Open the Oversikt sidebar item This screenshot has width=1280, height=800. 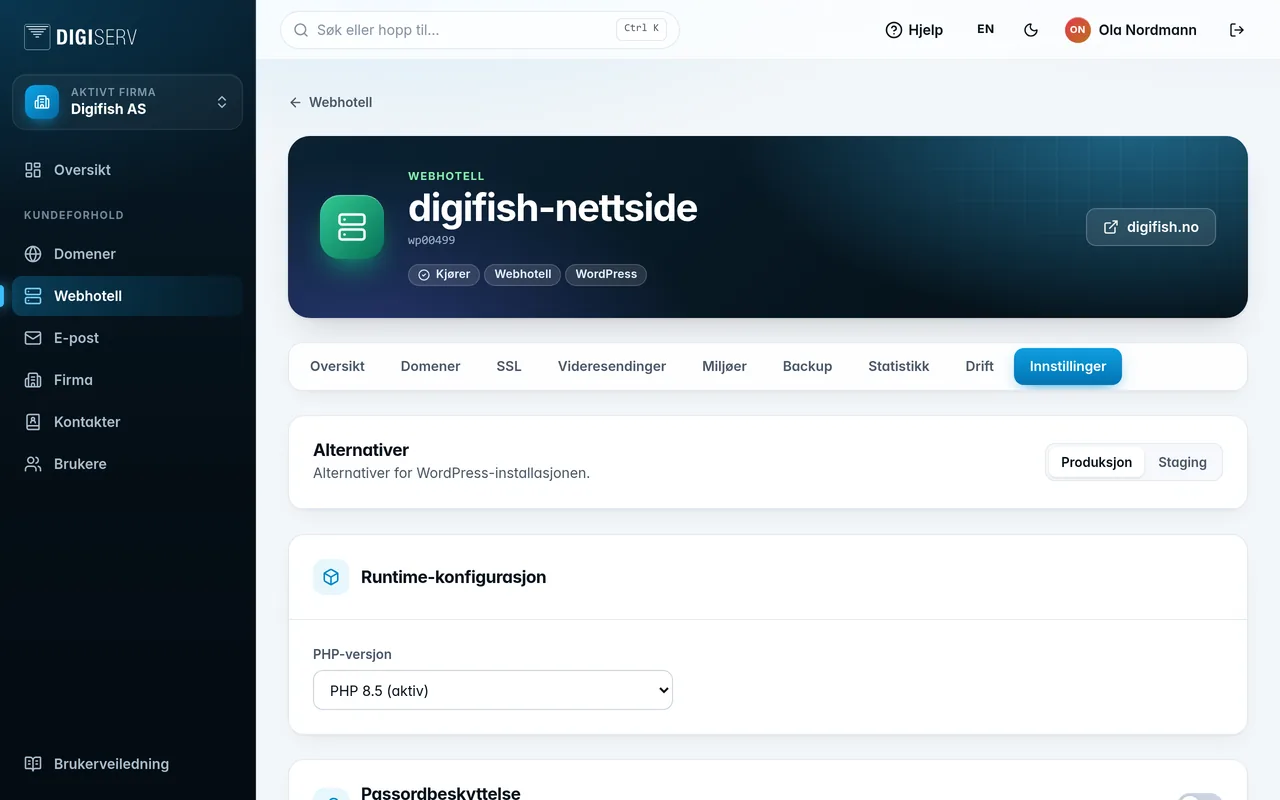128,170
